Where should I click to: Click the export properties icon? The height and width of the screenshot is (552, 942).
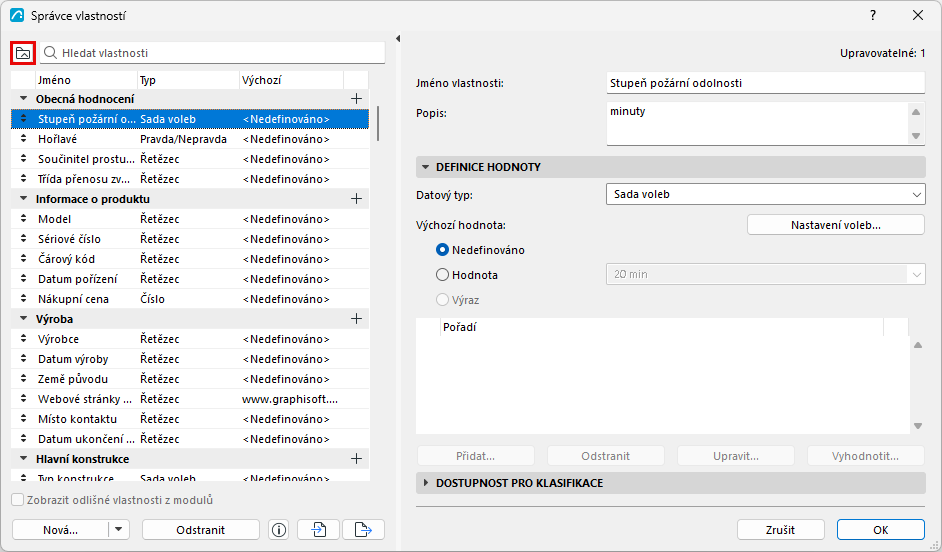(363, 530)
